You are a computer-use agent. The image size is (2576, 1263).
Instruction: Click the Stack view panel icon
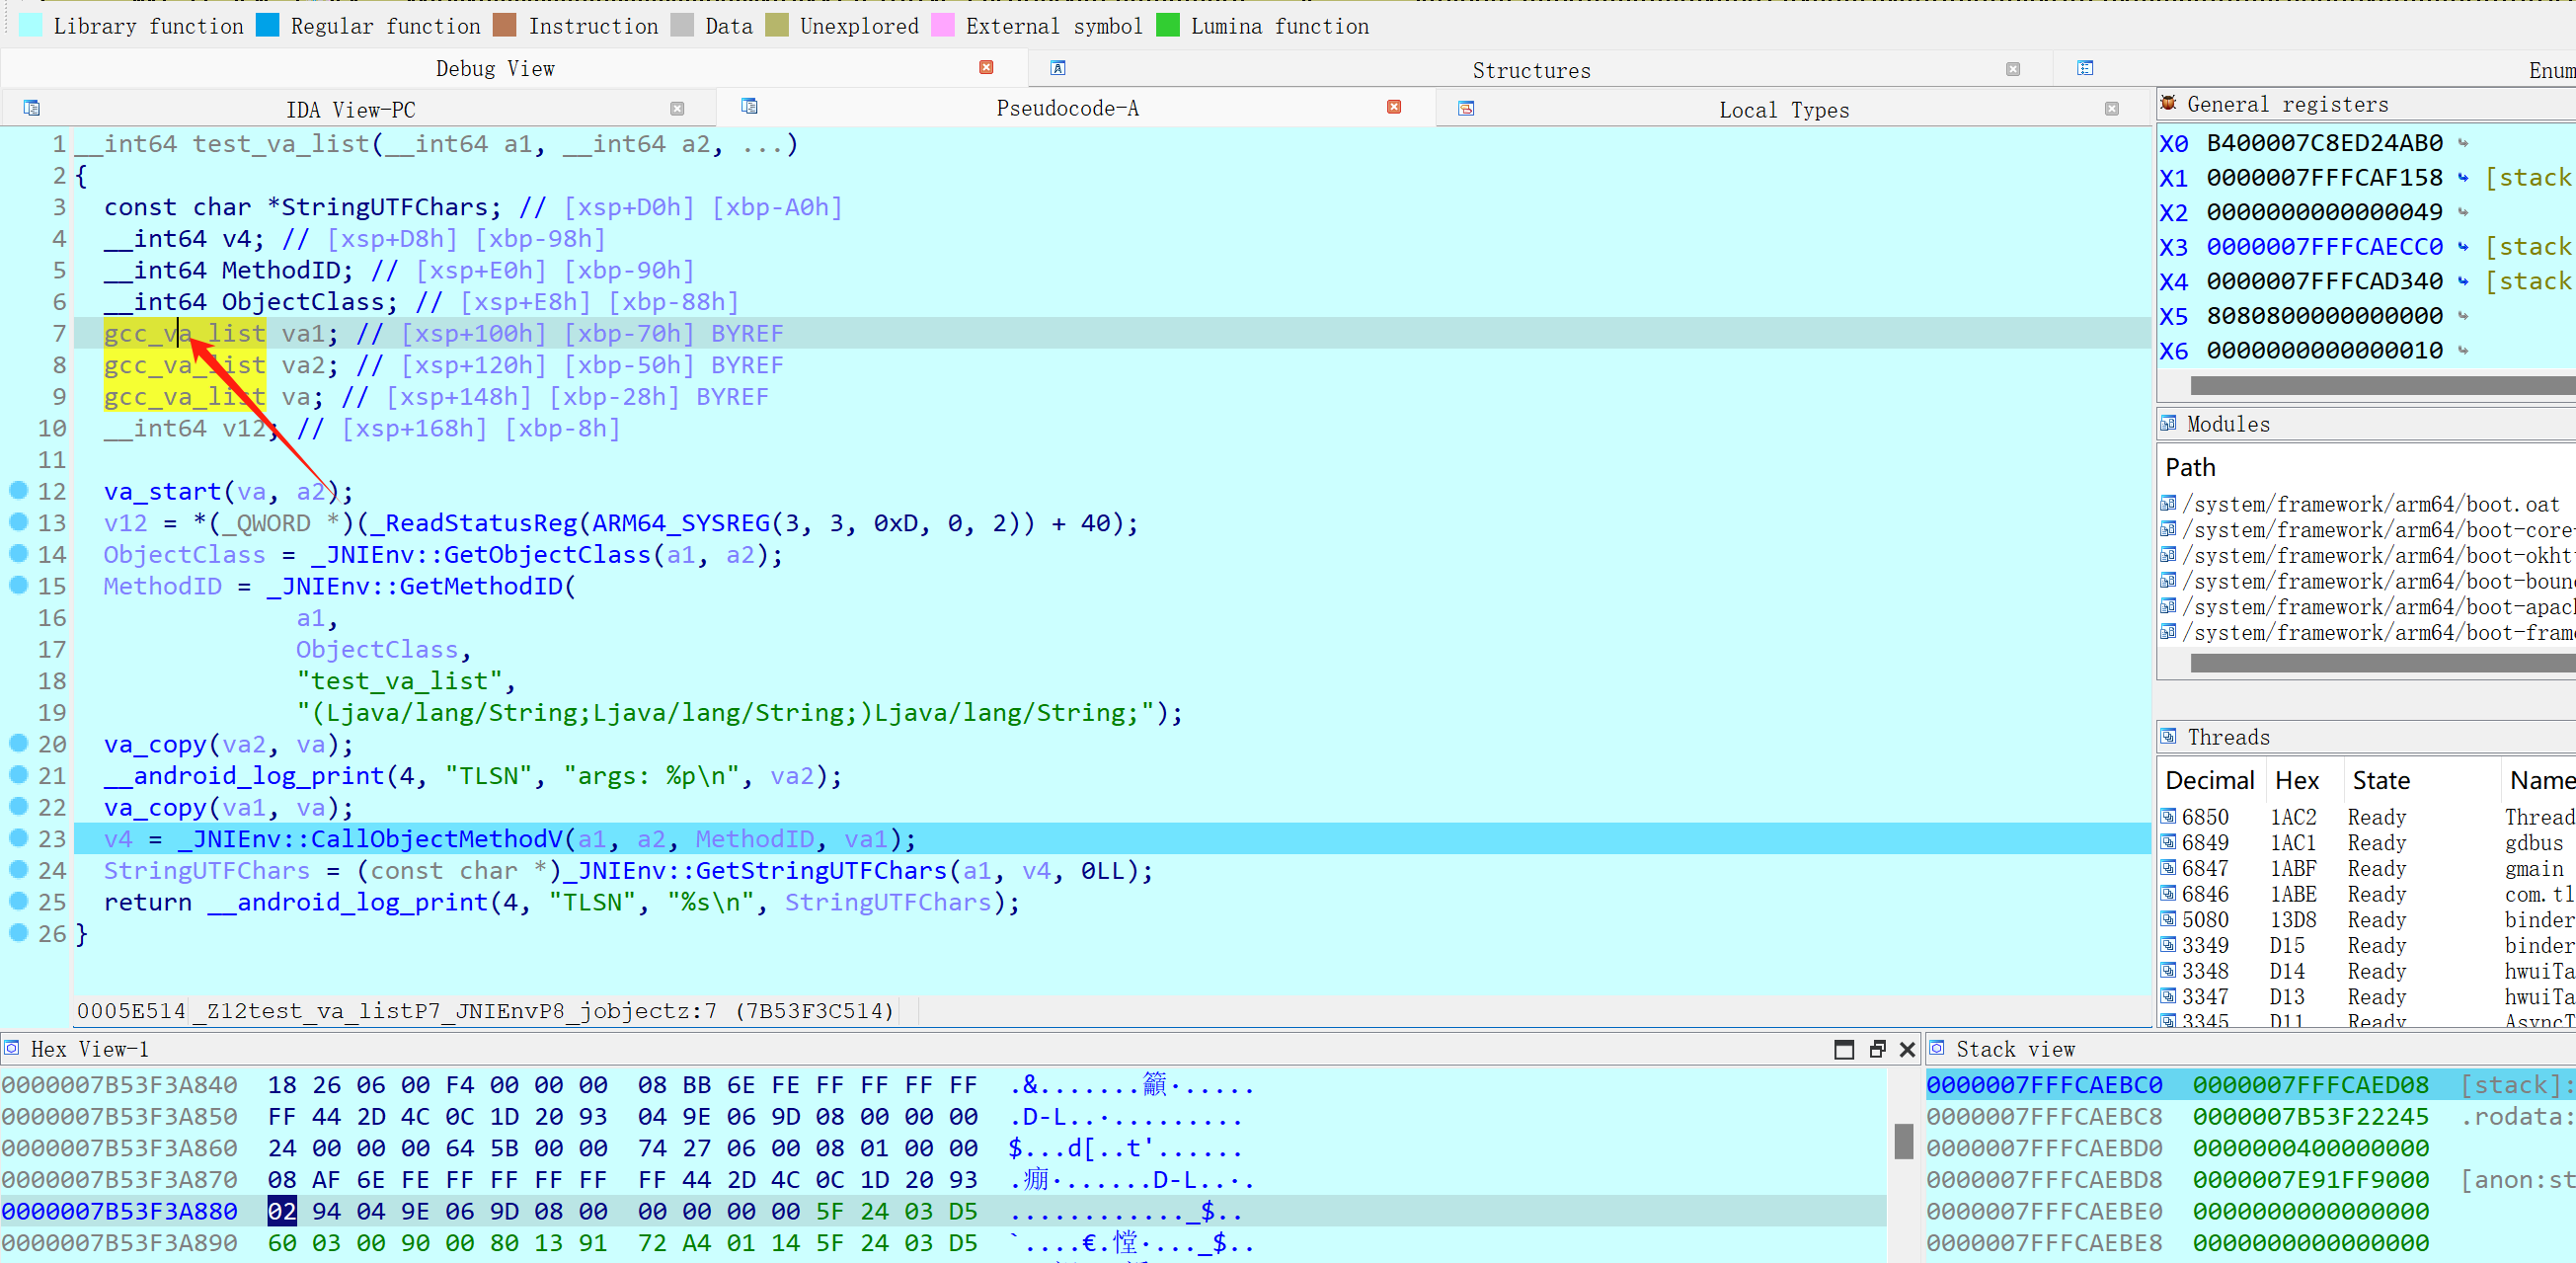1937,1048
